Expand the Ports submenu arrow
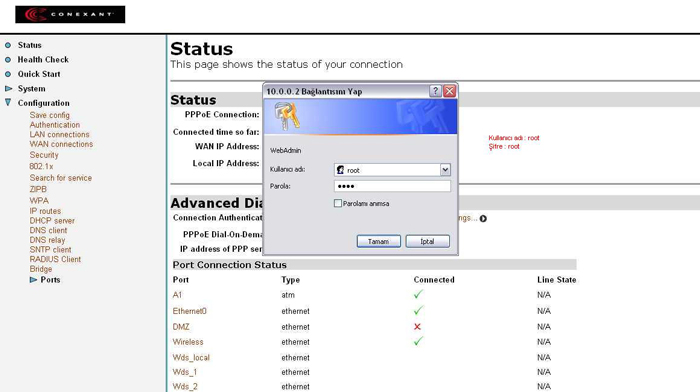Screen dimensions: 700x392 pyautogui.click(x=33, y=280)
